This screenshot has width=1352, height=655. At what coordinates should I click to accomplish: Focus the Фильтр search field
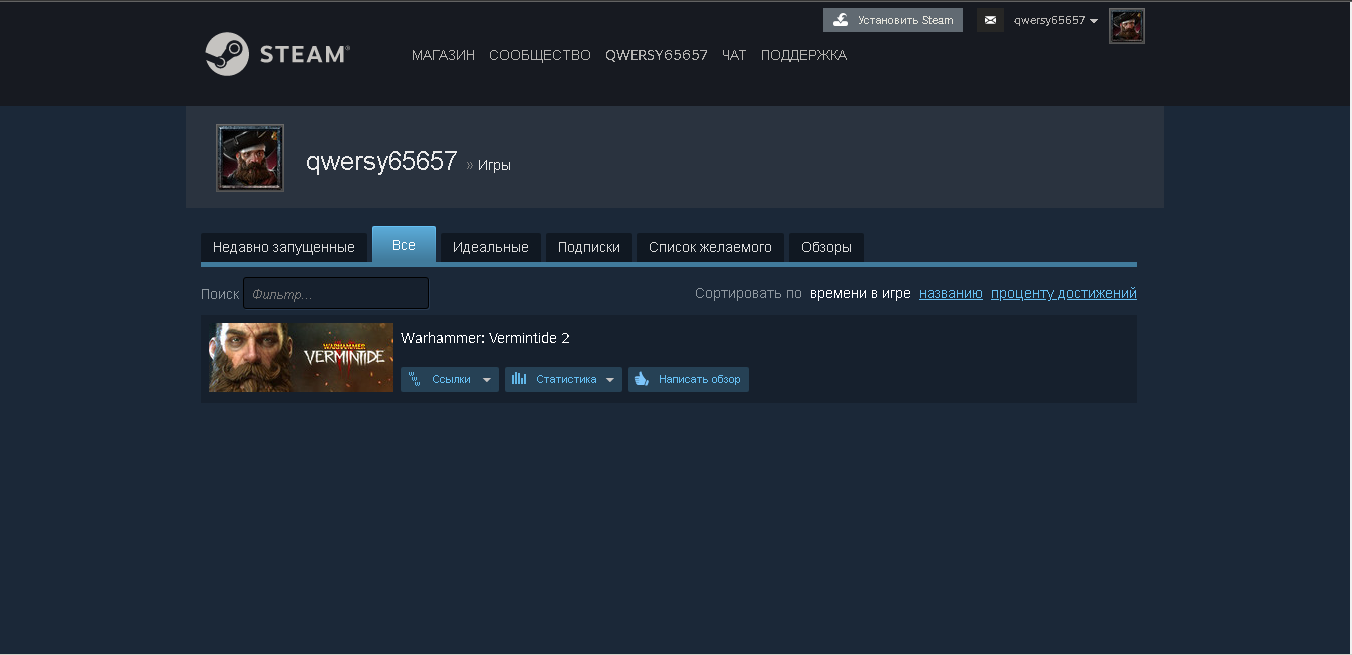(336, 293)
